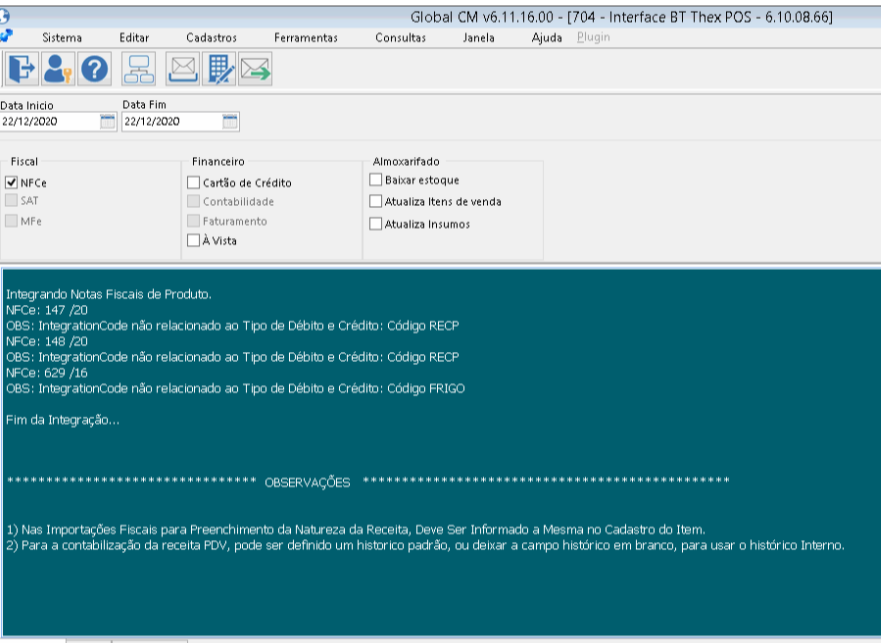The height and width of the screenshot is (643, 881).
Task: Click the exit door toolbar icon
Action: [x=22, y=69]
